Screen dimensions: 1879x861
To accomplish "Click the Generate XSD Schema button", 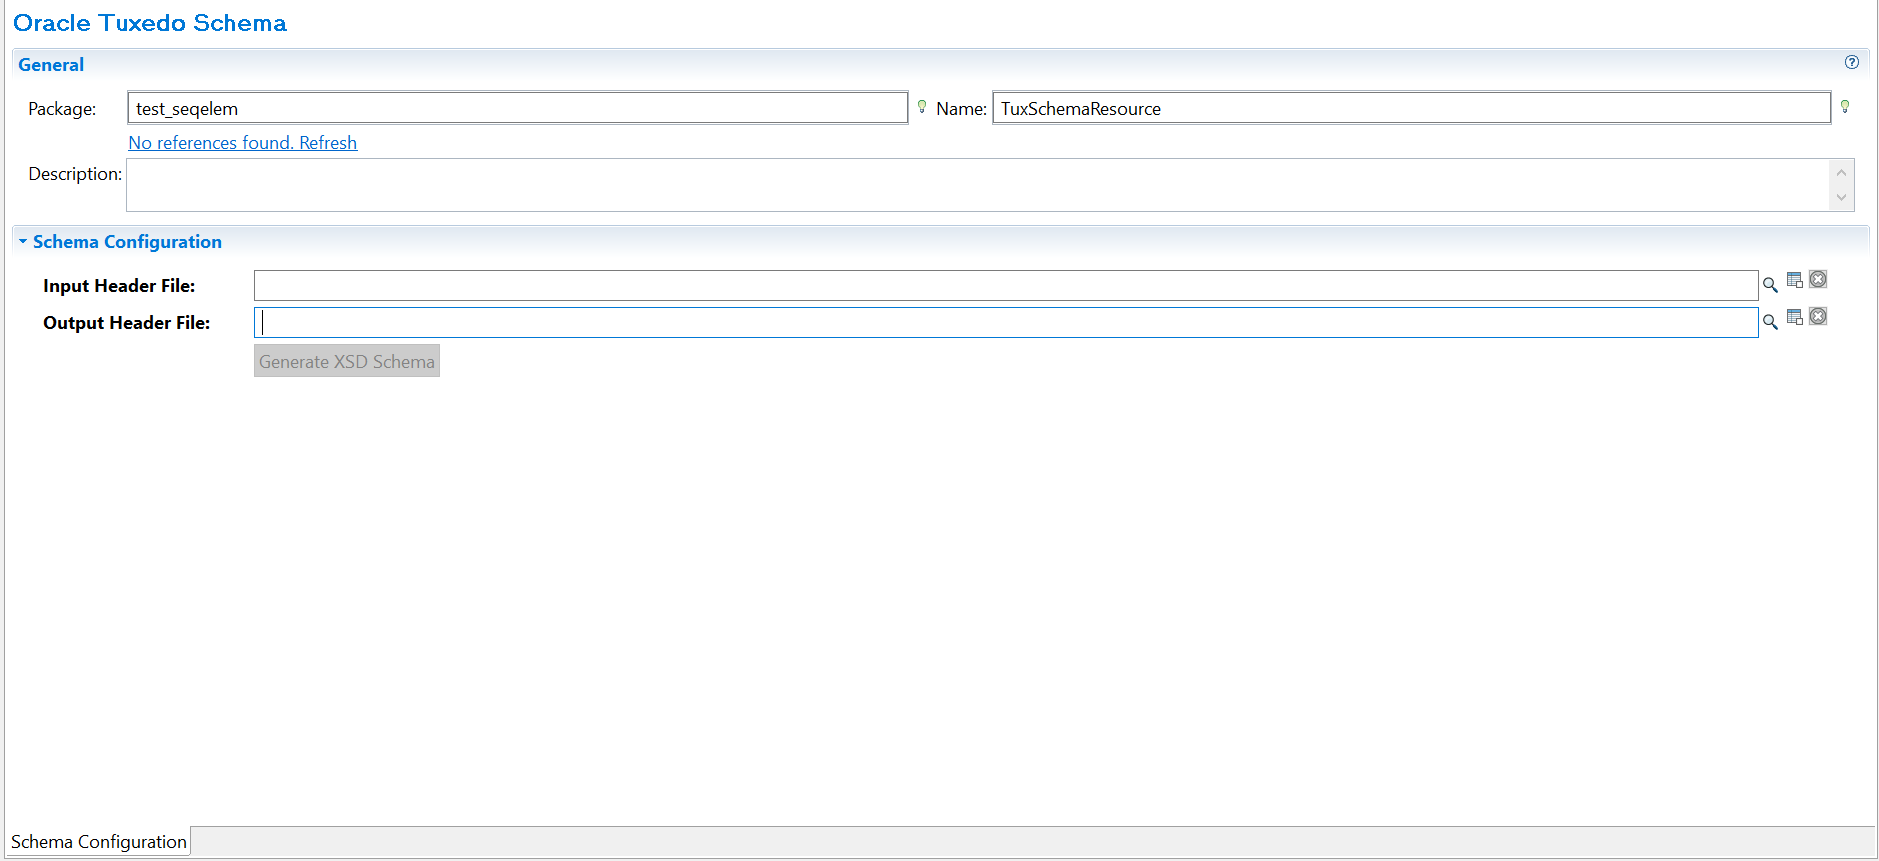I will pyautogui.click(x=347, y=362).
